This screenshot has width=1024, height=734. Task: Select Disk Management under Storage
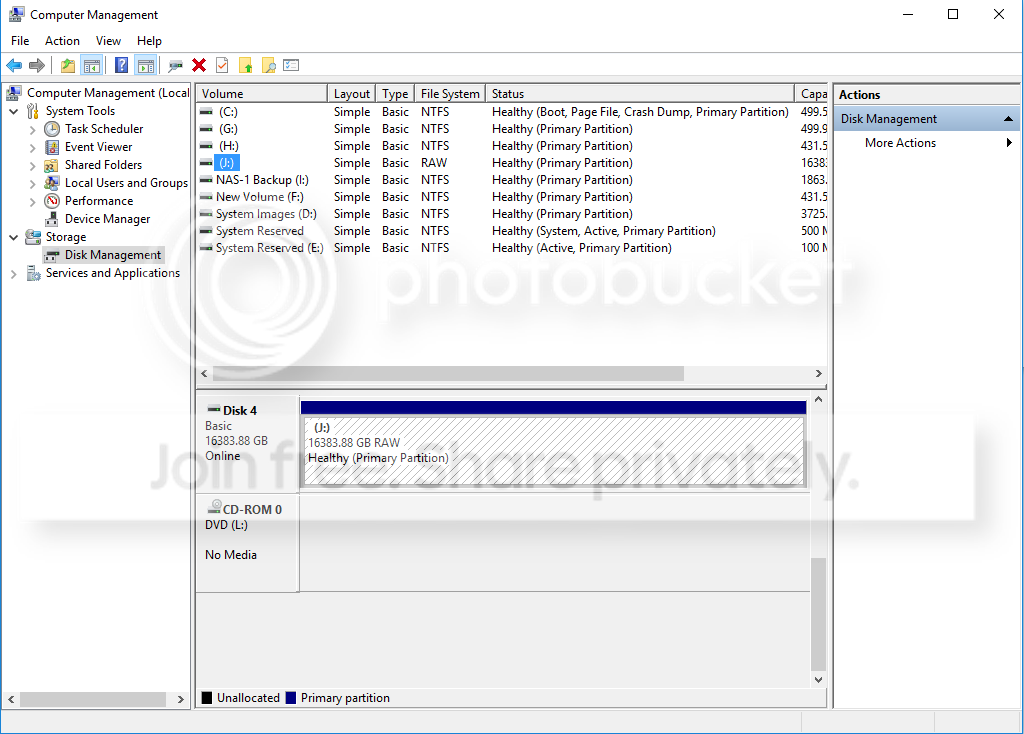[112, 255]
